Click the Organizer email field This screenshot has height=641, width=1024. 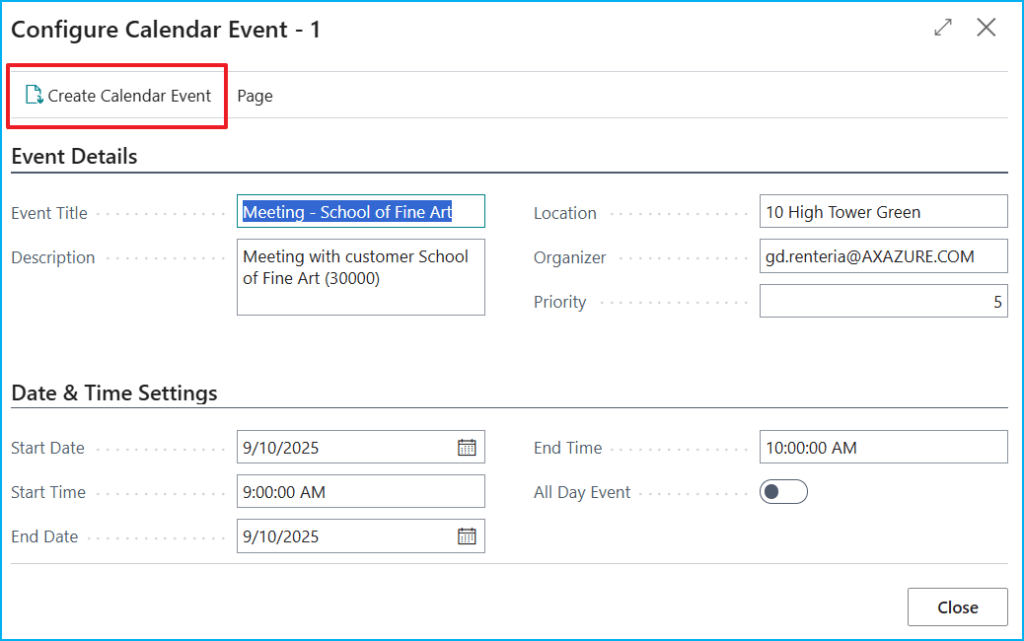tap(882, 257)
